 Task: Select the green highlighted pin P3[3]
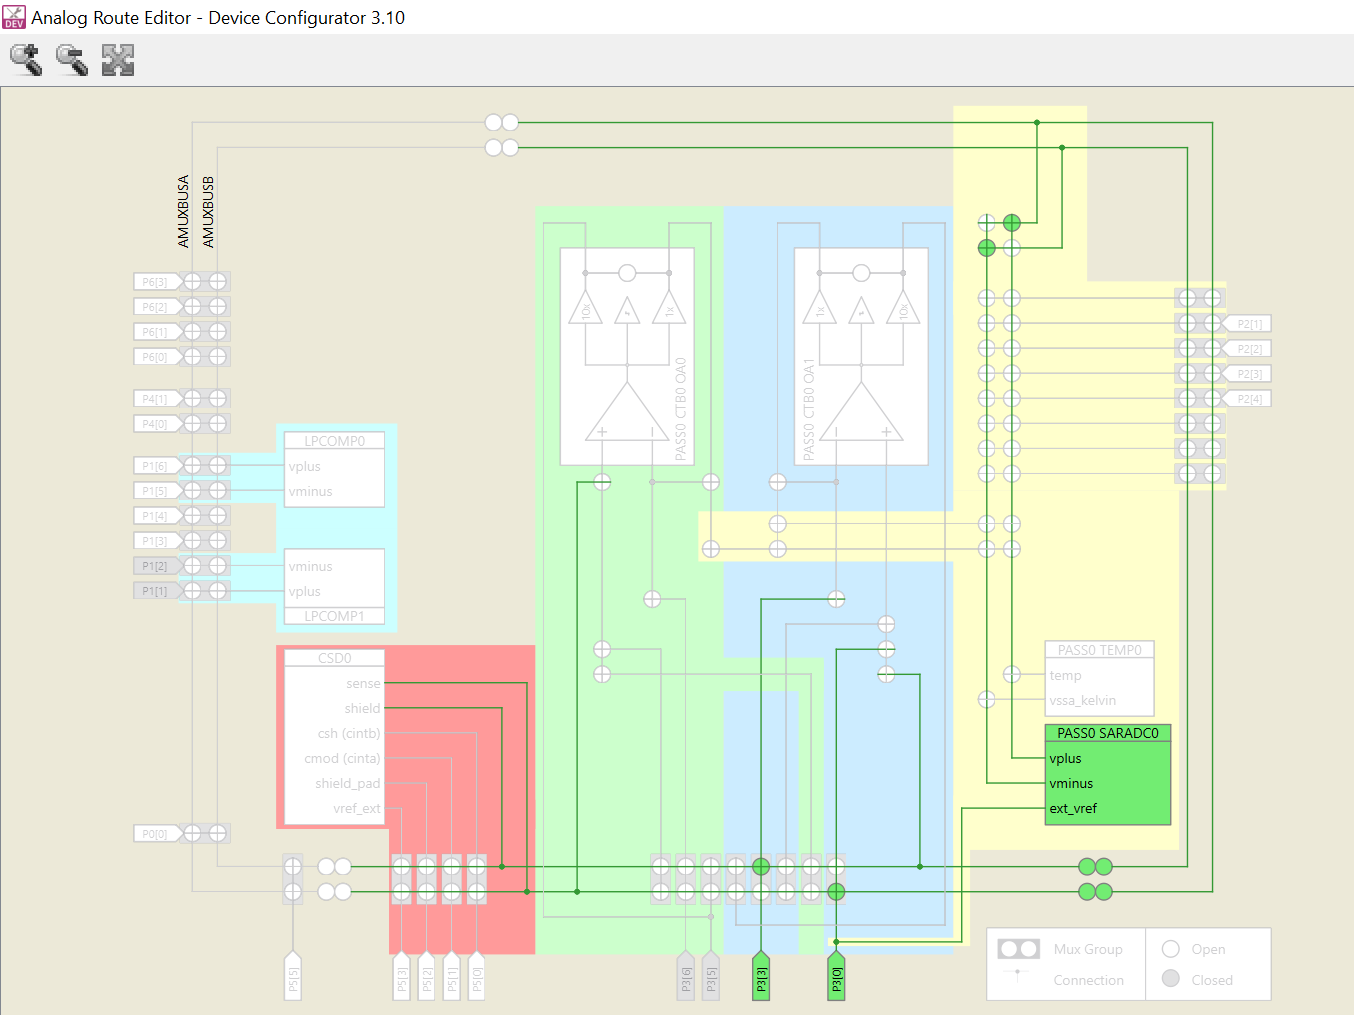click(x=761, y=975)
